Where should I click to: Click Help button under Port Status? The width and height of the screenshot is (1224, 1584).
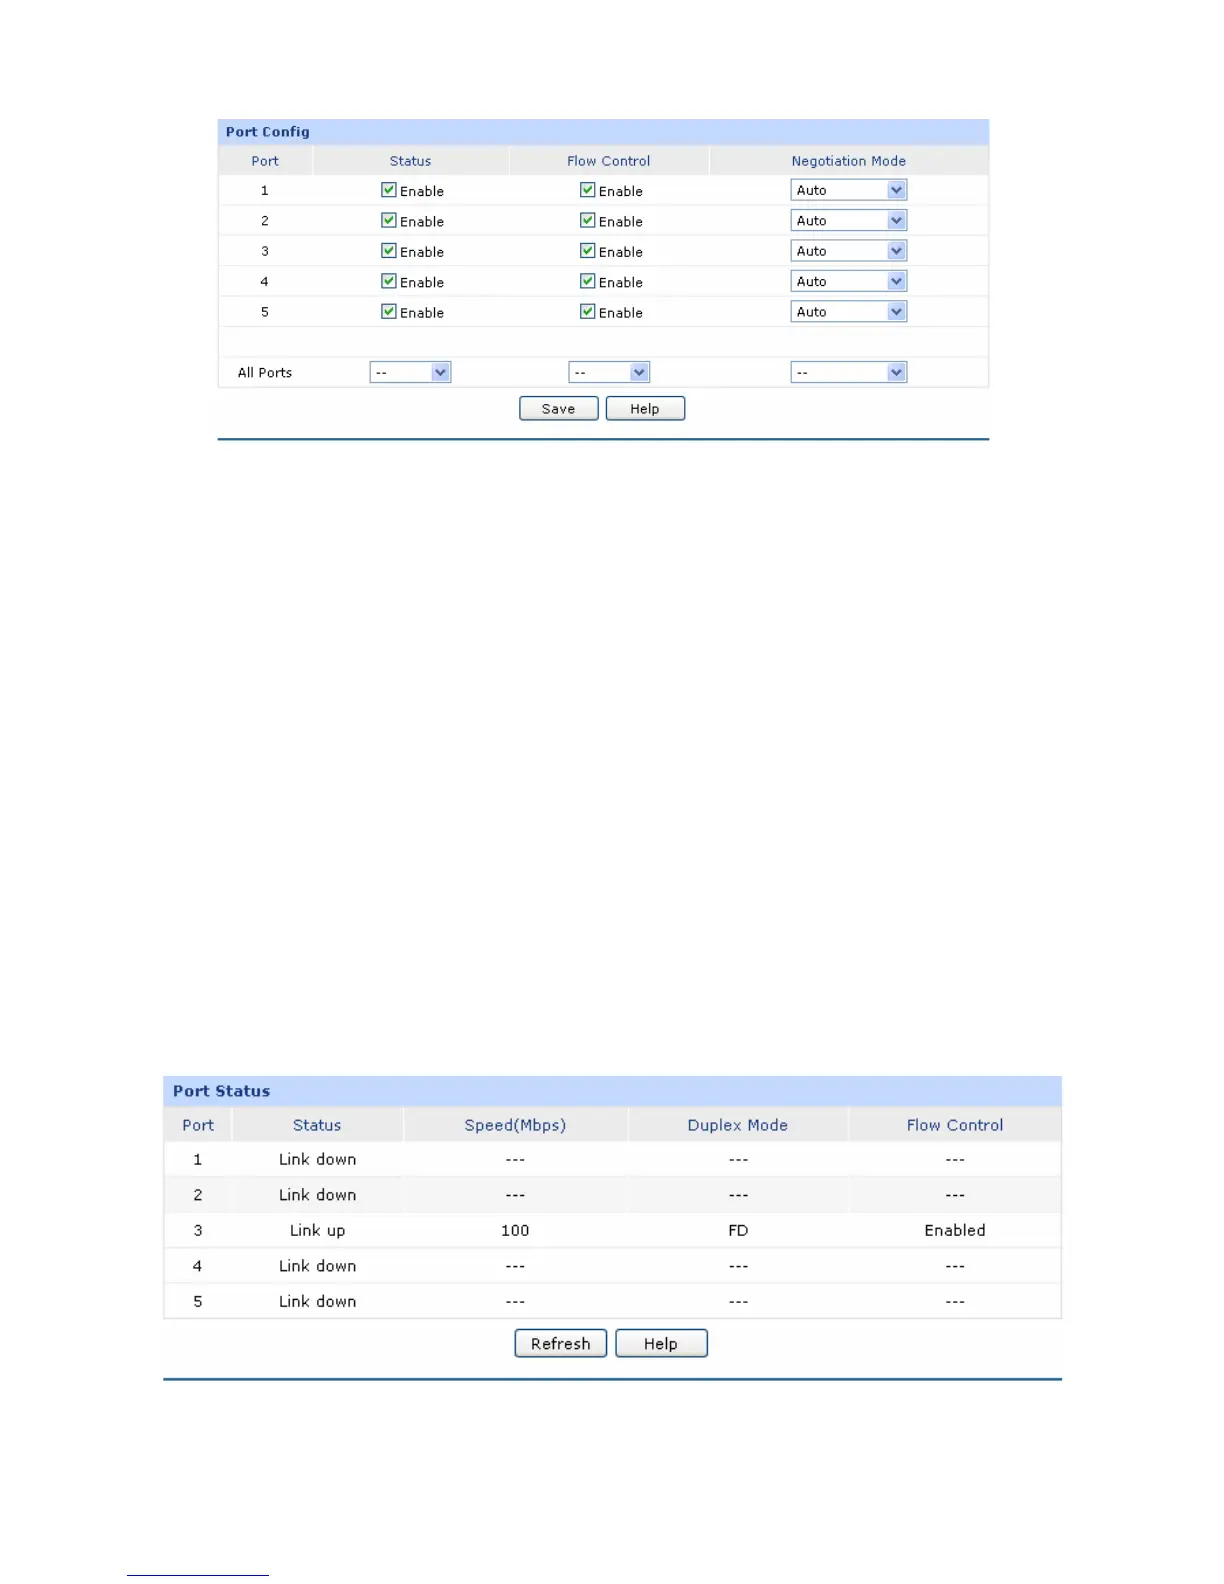click(x=661, y=1343)
